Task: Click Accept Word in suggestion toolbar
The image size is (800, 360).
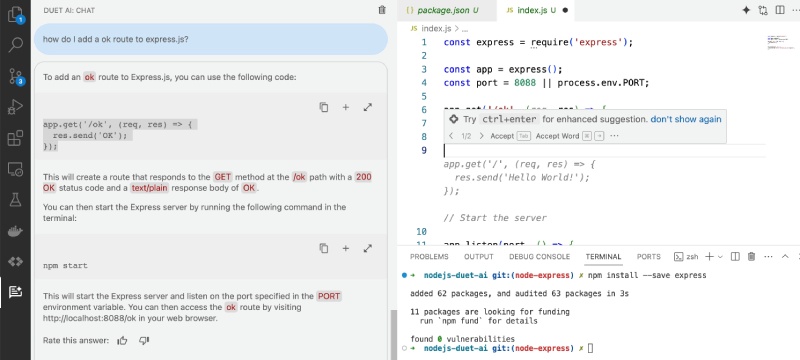Action: [x=570, y=136]
